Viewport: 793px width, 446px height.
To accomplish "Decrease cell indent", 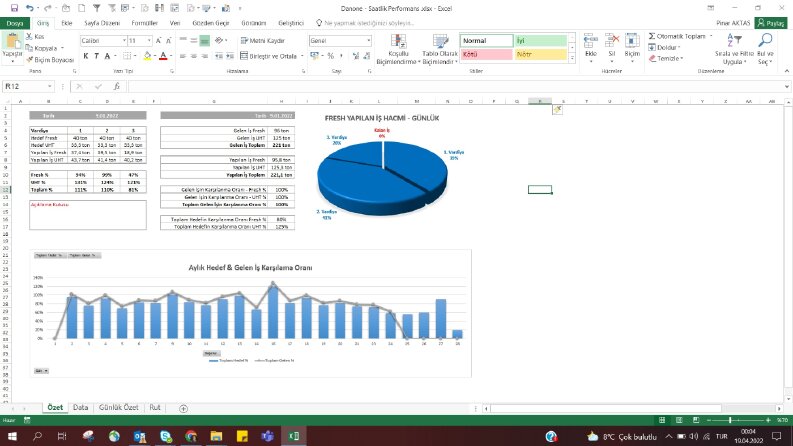I will (x=219, y=56).
